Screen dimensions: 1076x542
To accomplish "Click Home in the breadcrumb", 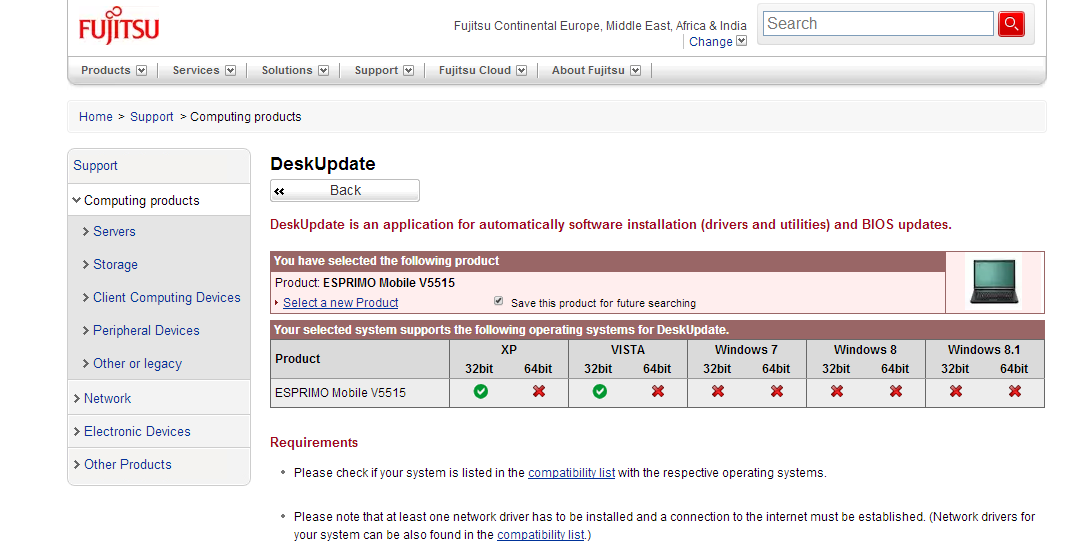I will (x=95, y=117).
